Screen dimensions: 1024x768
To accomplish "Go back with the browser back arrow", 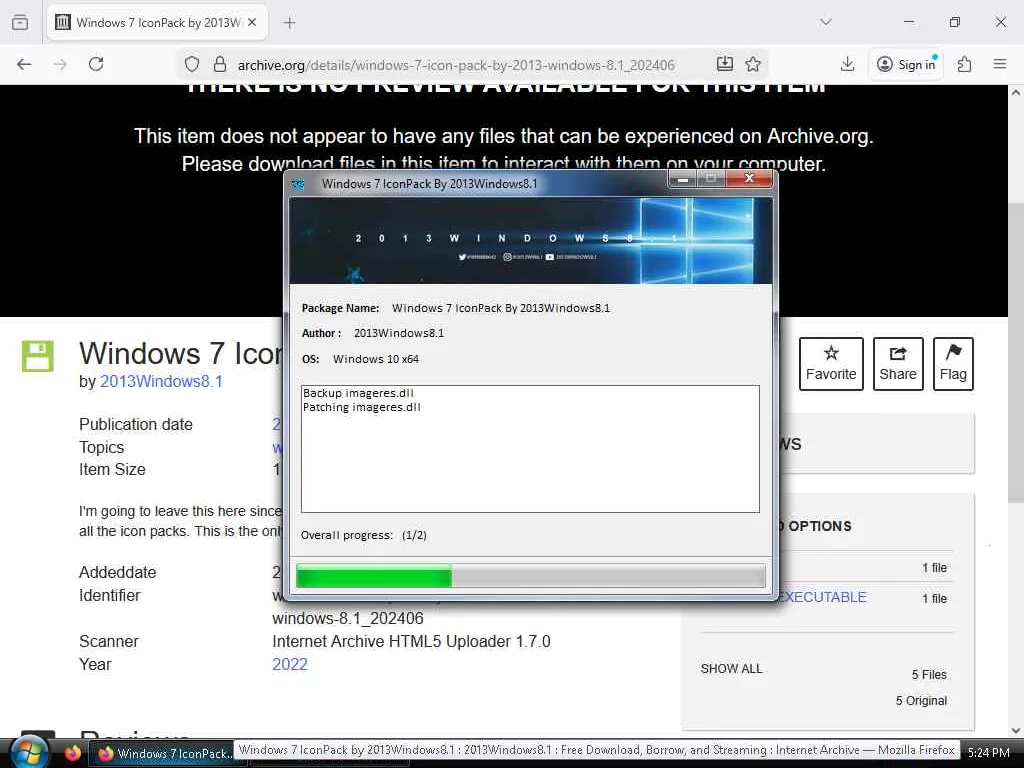I will pyautogui.click(x=24, y=64).
